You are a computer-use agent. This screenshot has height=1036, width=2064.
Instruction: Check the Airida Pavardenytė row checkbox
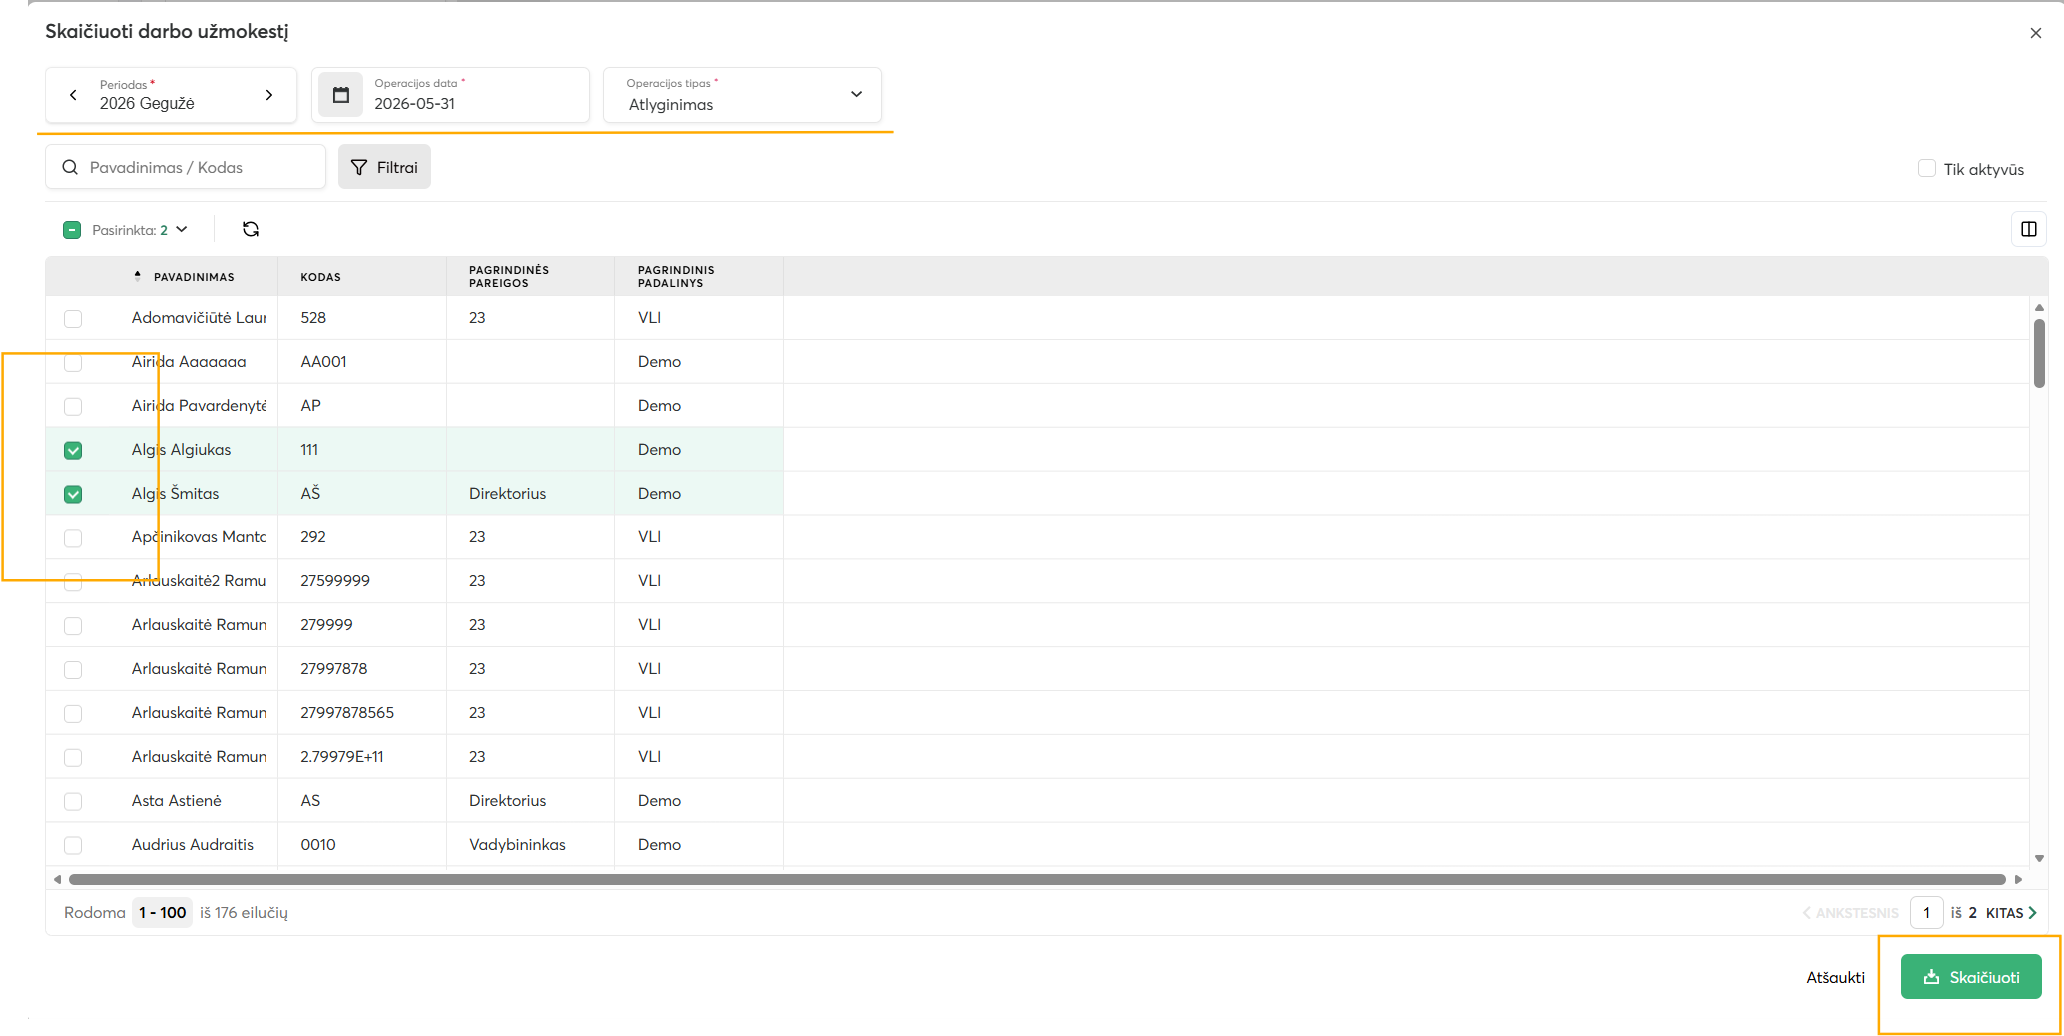click(73, 406)
